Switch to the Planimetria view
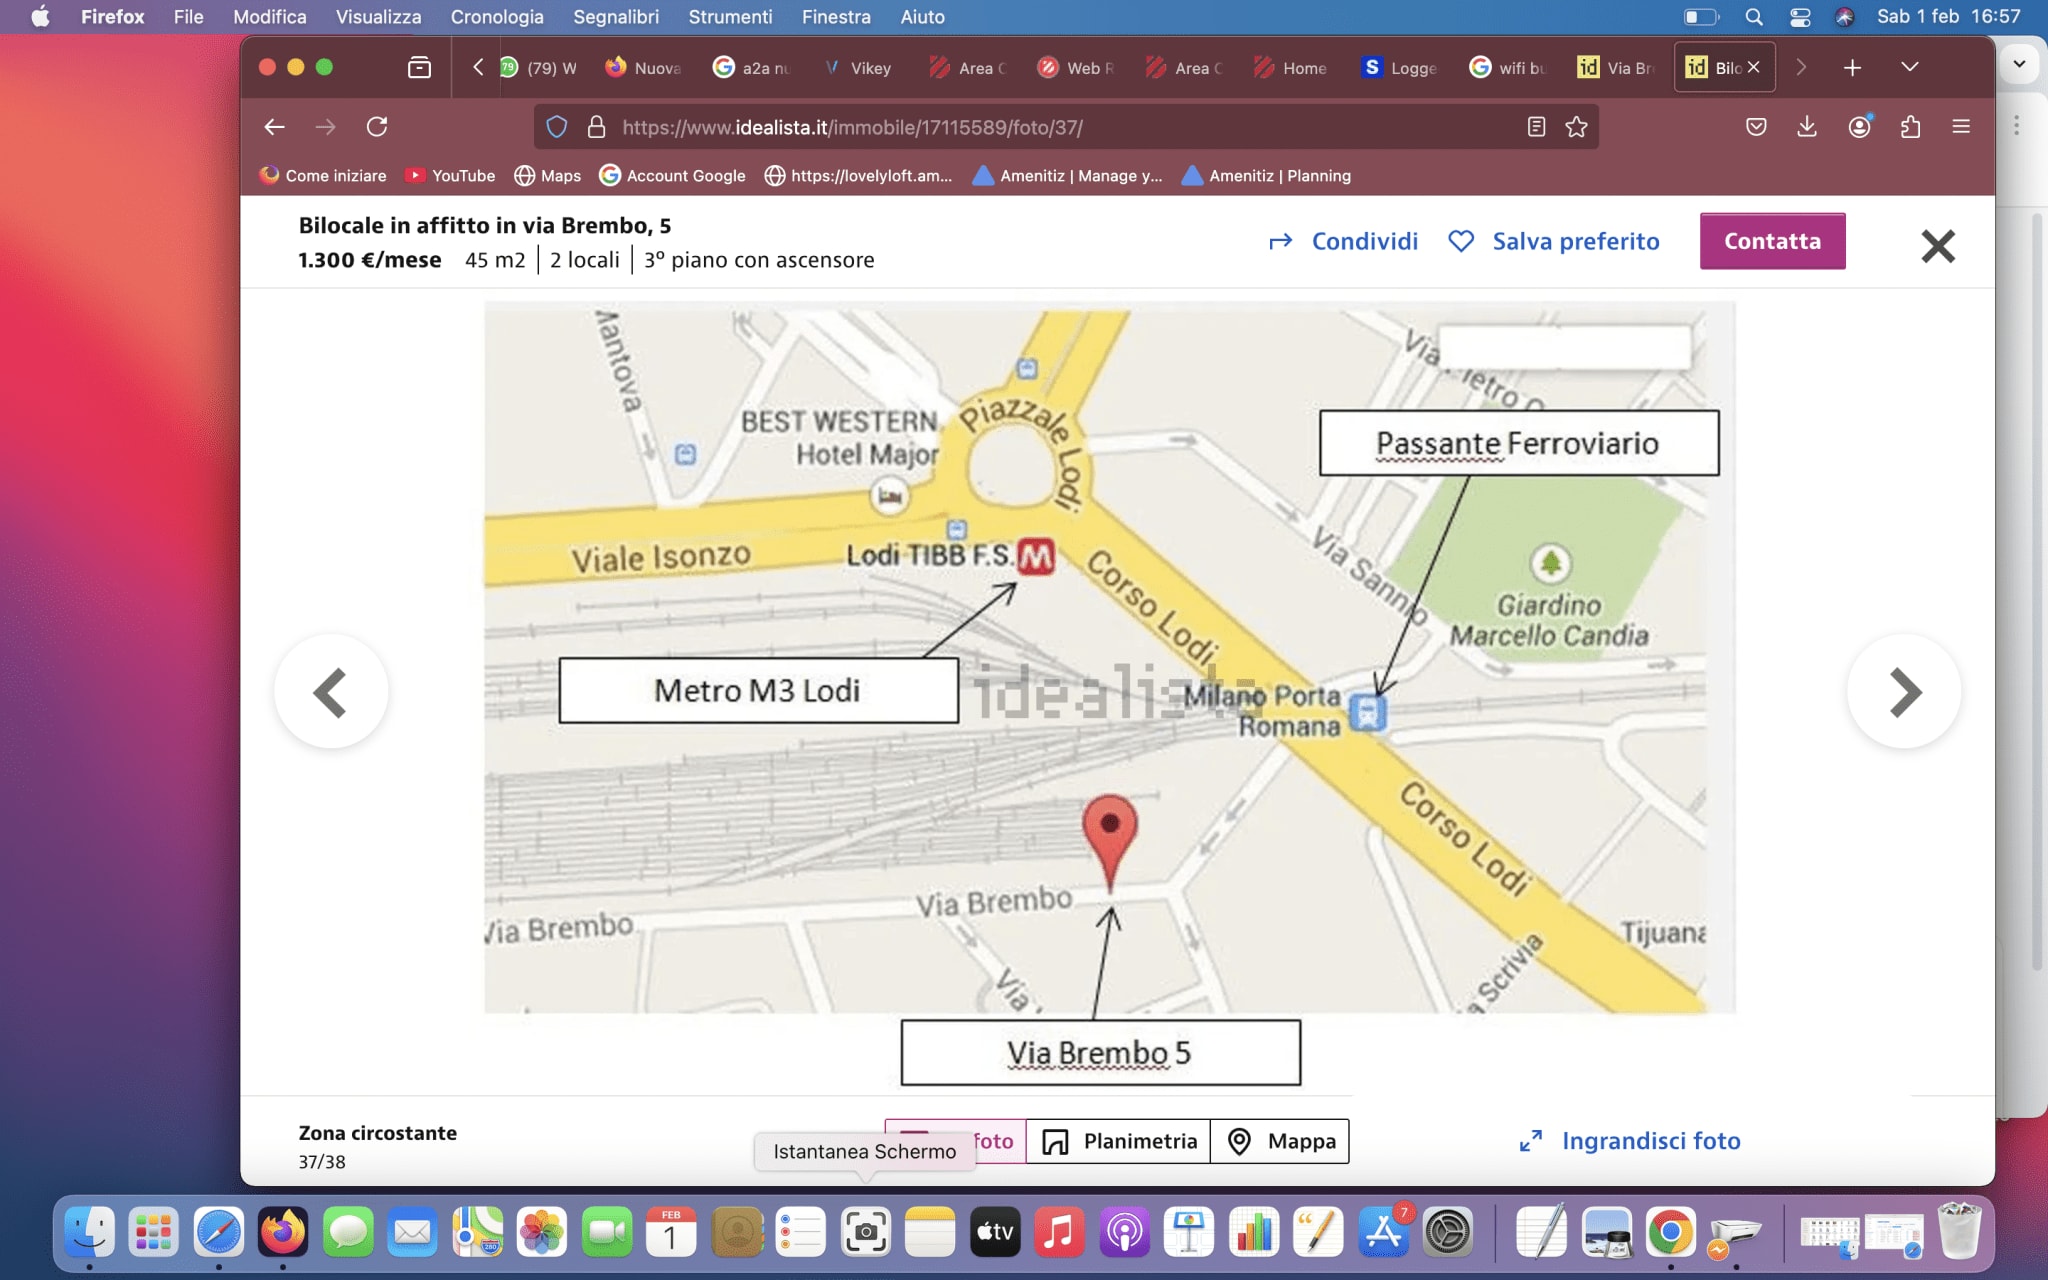 (1118, 1141)
